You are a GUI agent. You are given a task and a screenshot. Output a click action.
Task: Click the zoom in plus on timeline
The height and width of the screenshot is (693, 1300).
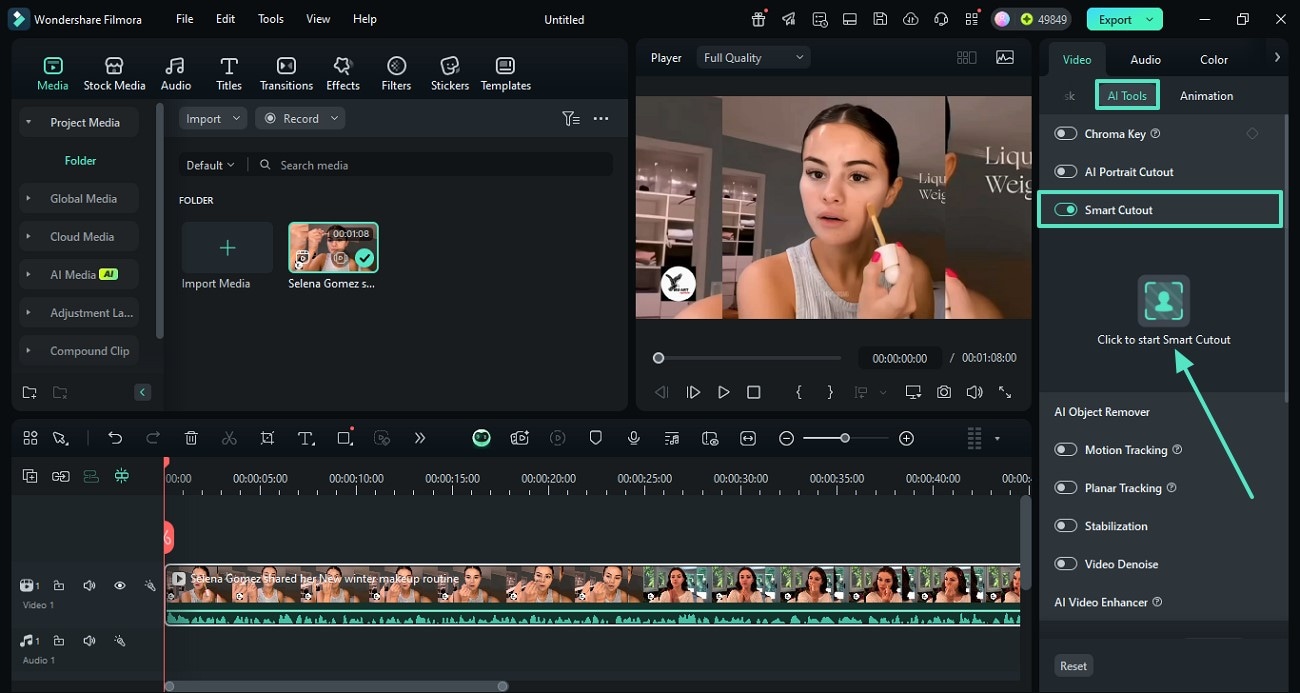click(906, 438)
